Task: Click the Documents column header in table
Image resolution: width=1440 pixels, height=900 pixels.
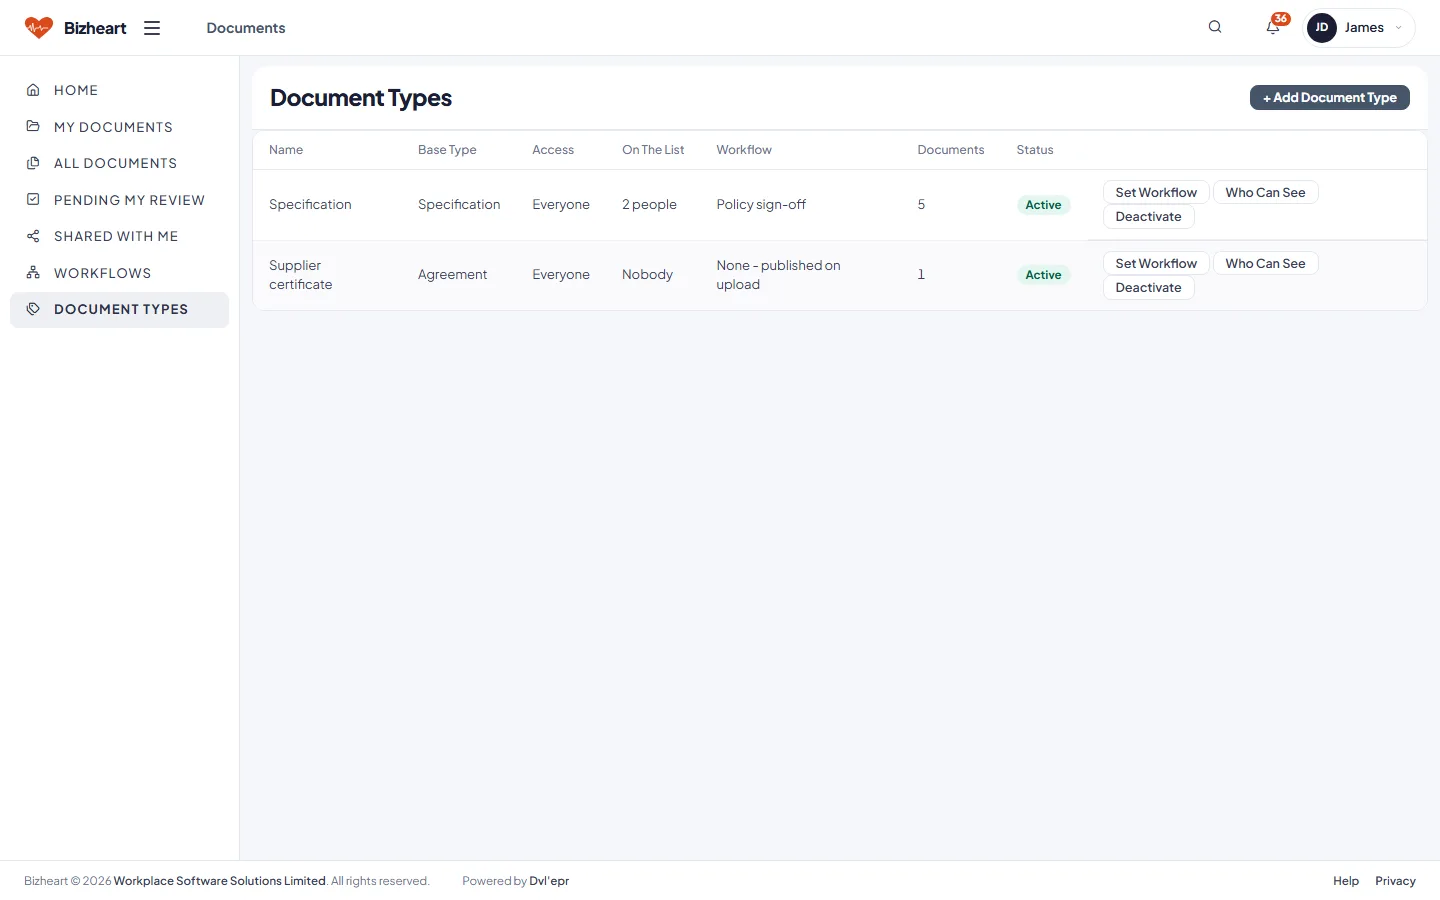Action: [951, 150]
